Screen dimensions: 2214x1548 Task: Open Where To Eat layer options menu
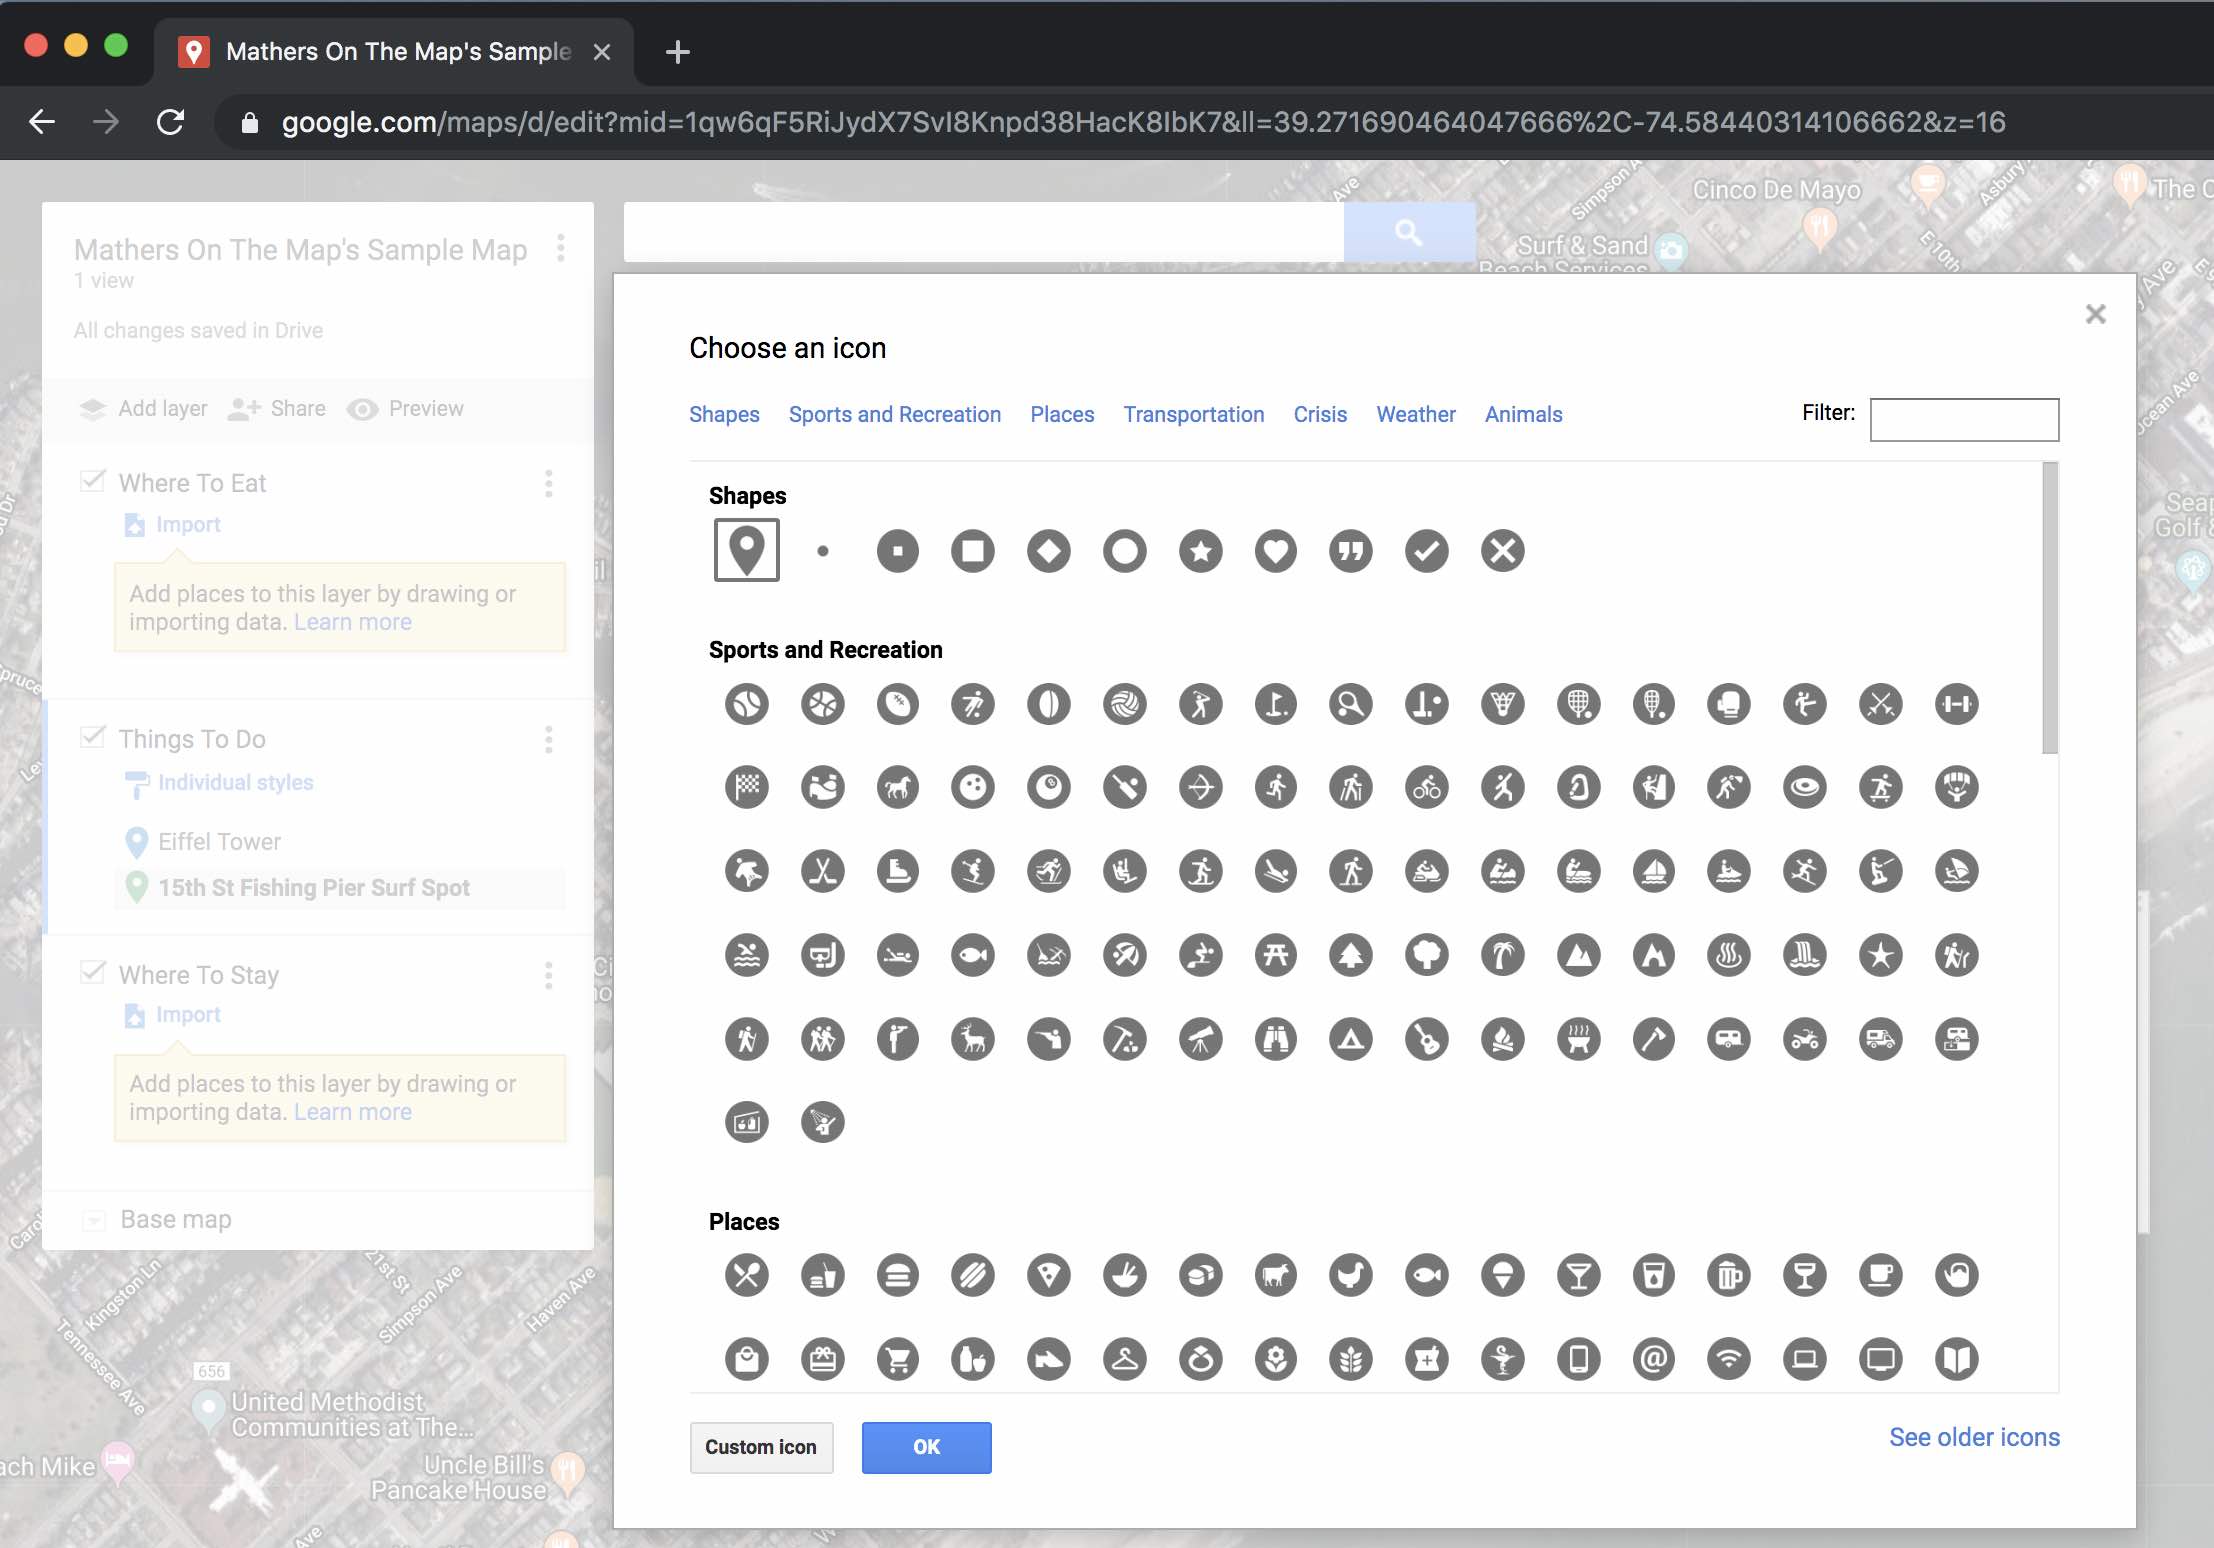pos(548,484)
